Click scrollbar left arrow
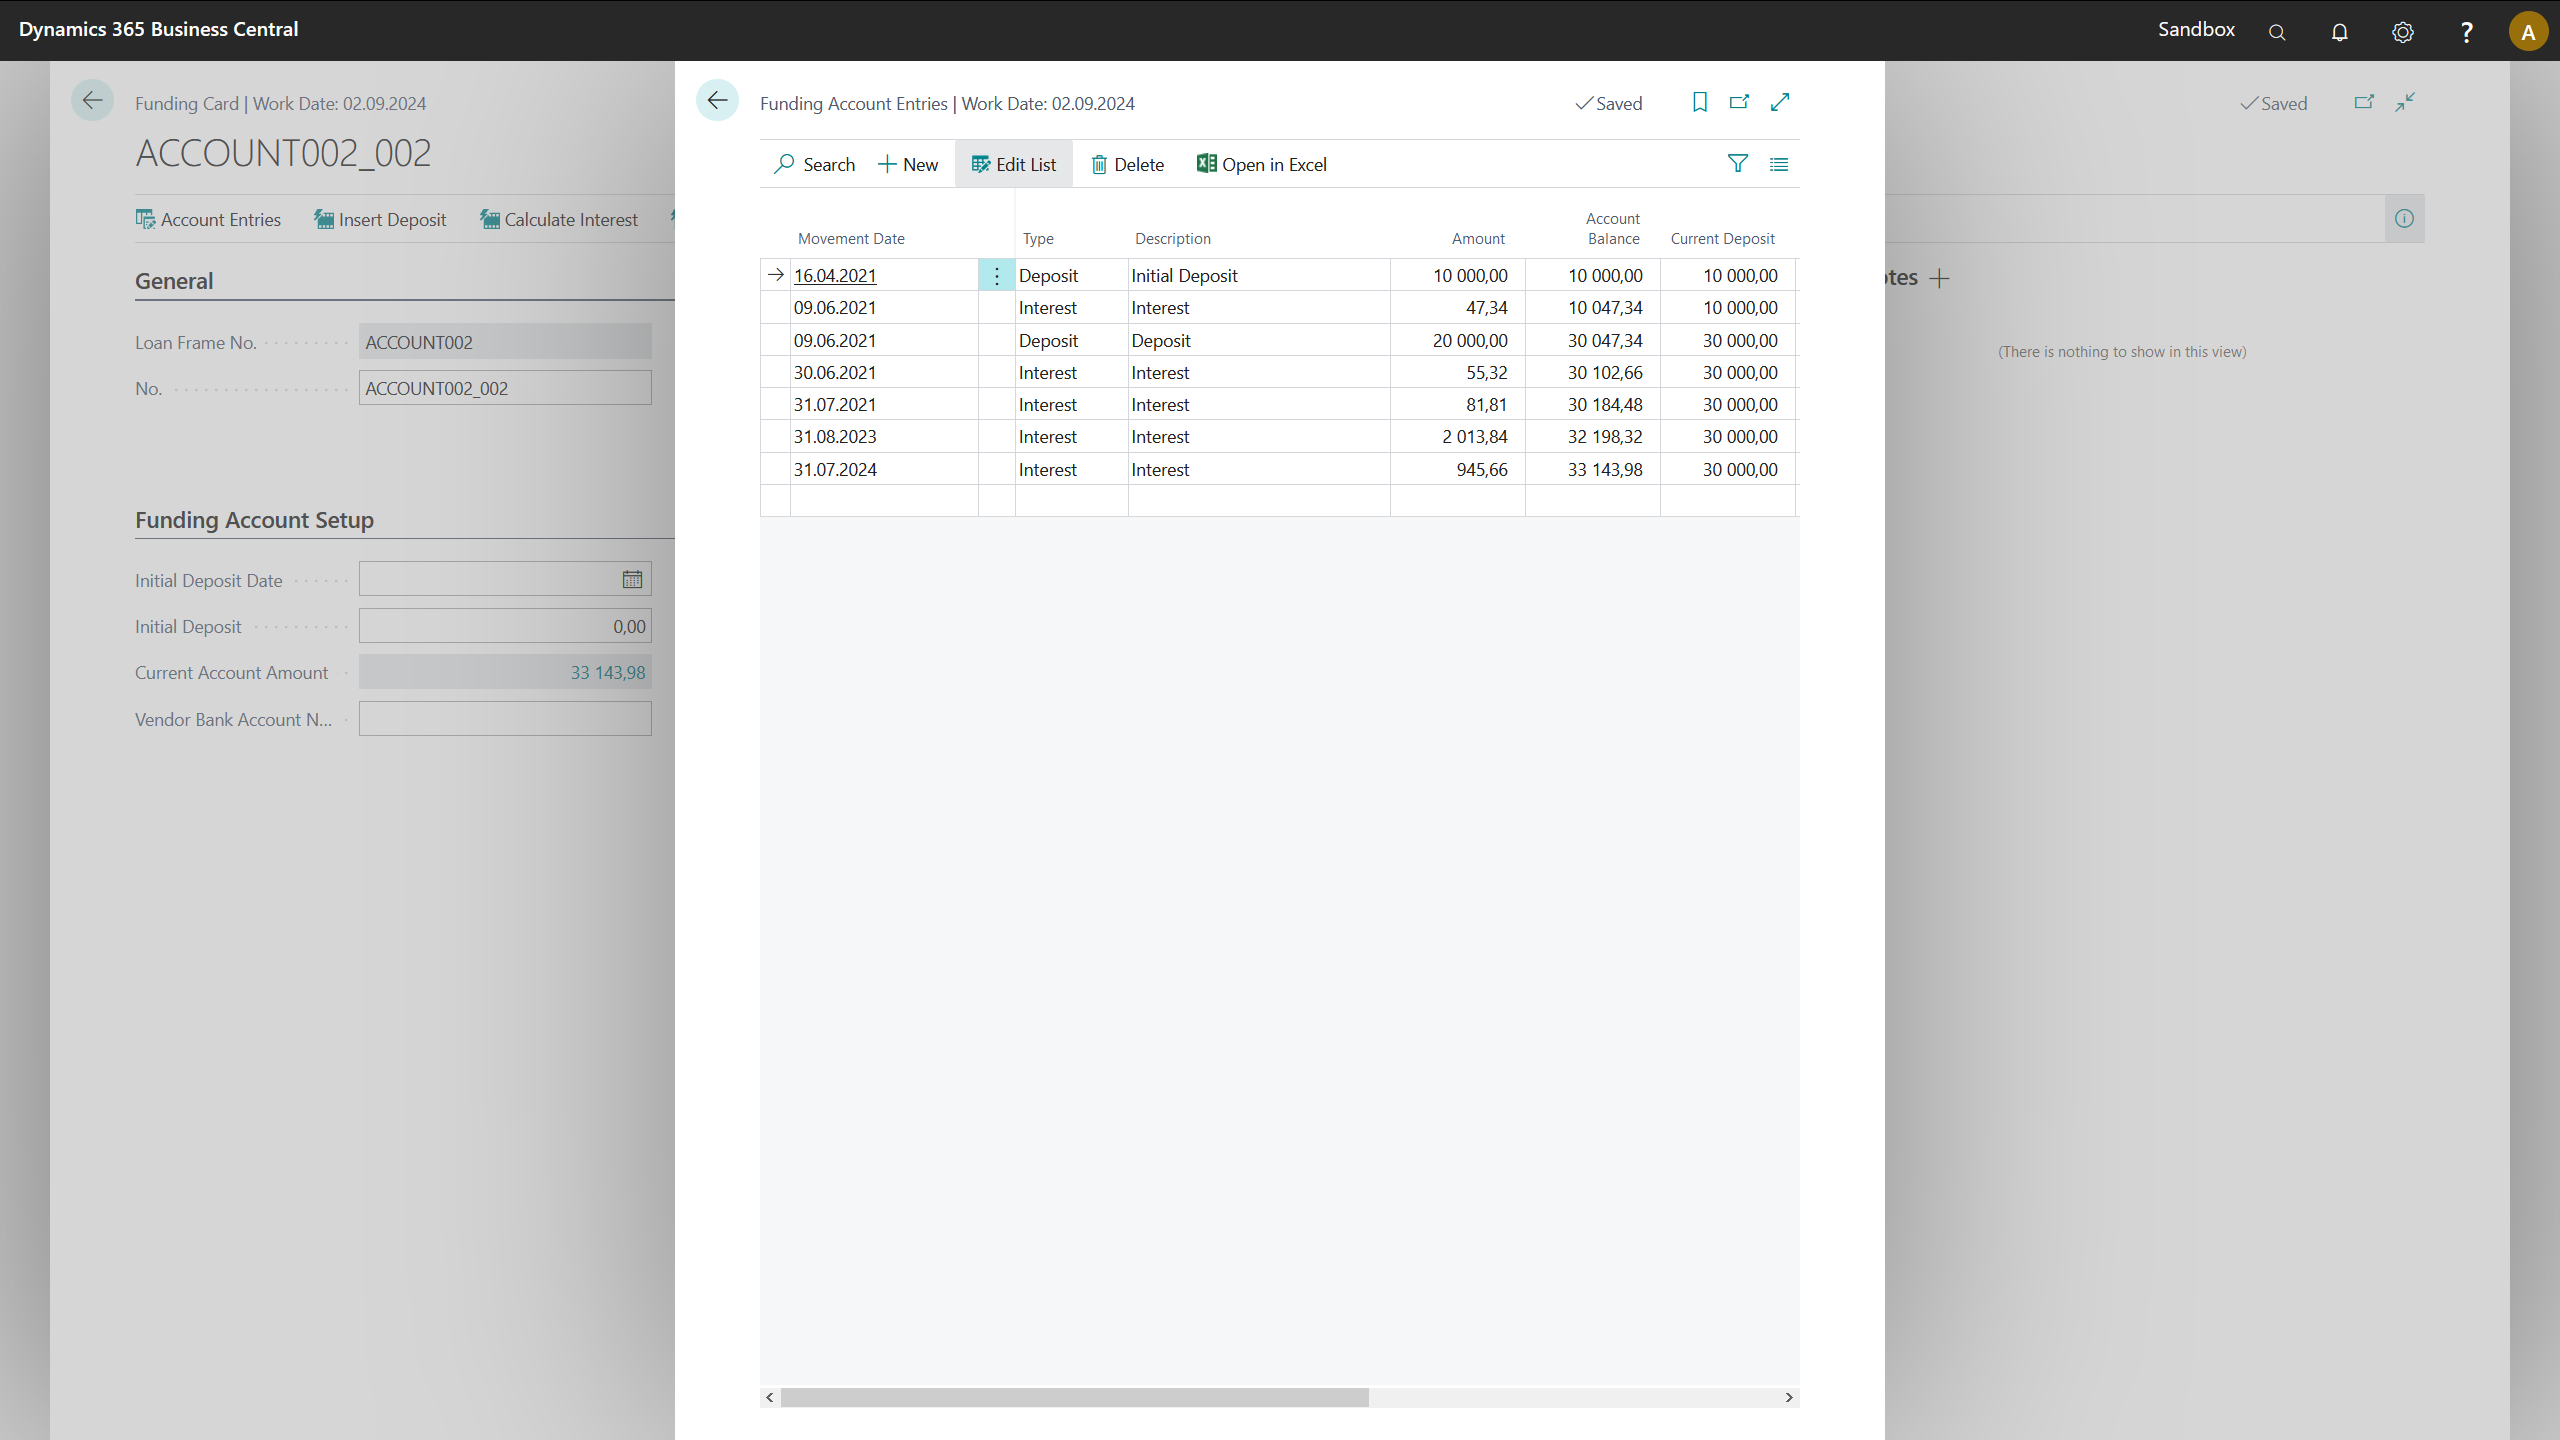 click(769, 1397)
